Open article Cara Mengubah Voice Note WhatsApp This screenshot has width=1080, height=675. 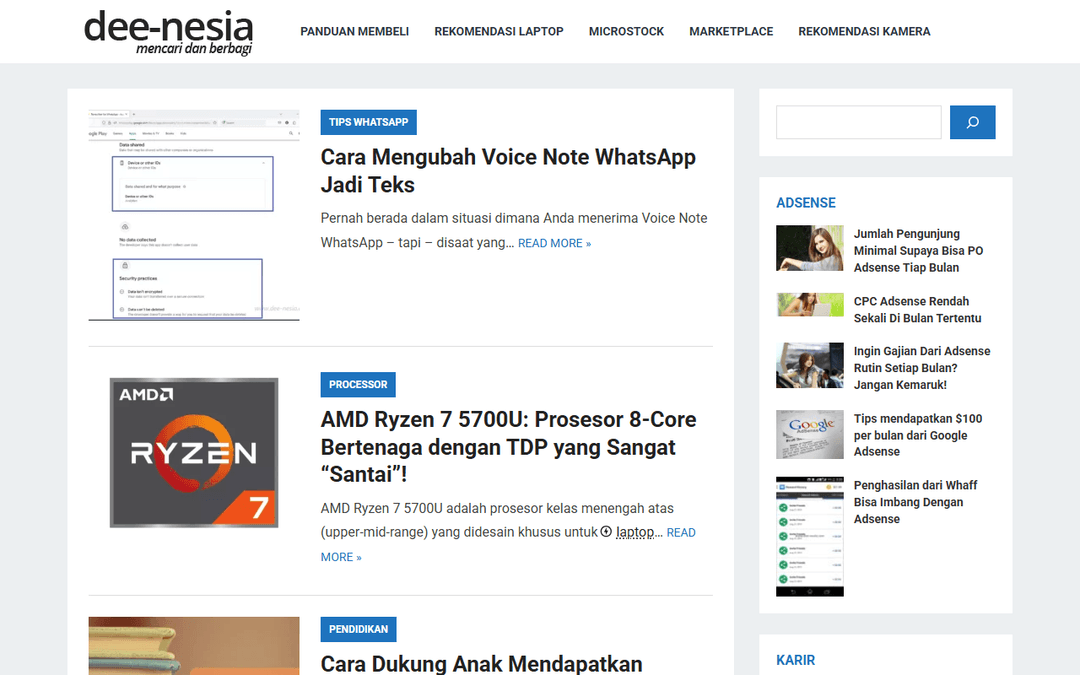[x=508, y=171]
